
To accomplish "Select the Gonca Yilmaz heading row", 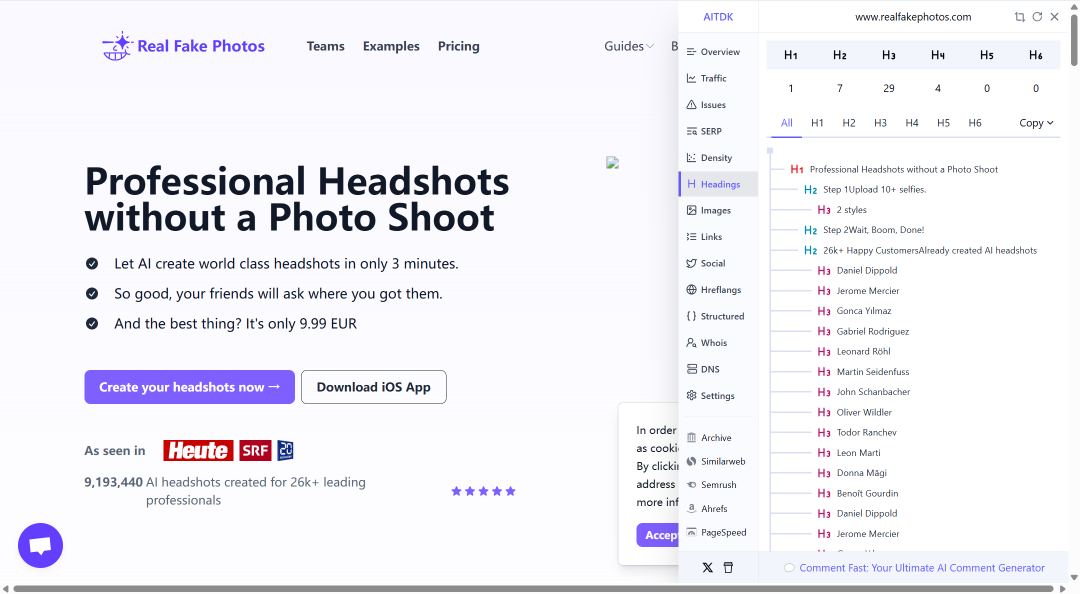I will [x=854, y=311].
